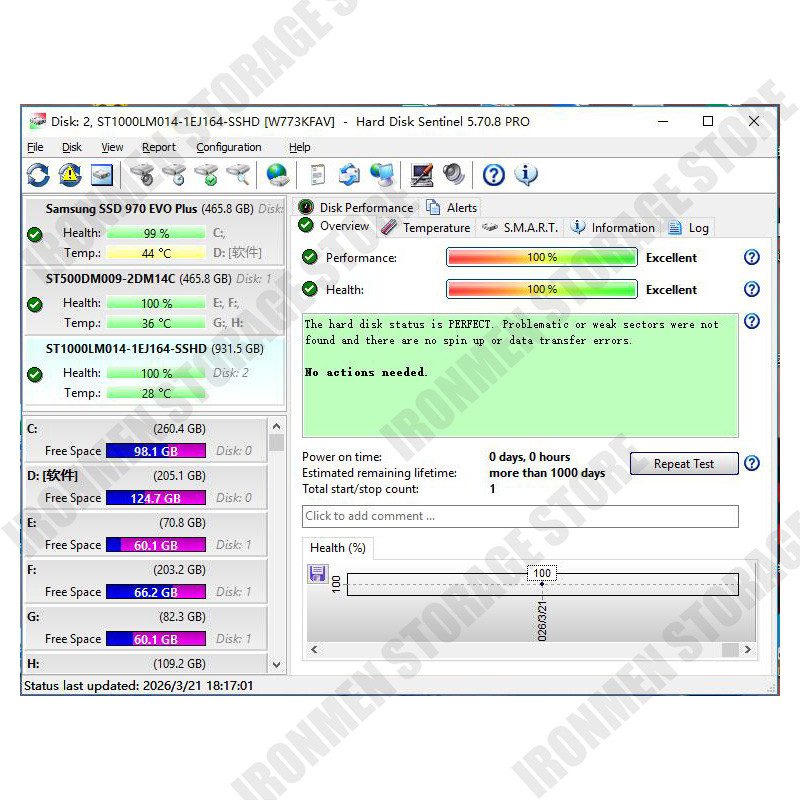Click 'Status last updated' in status bar

[x=139, y=685]
